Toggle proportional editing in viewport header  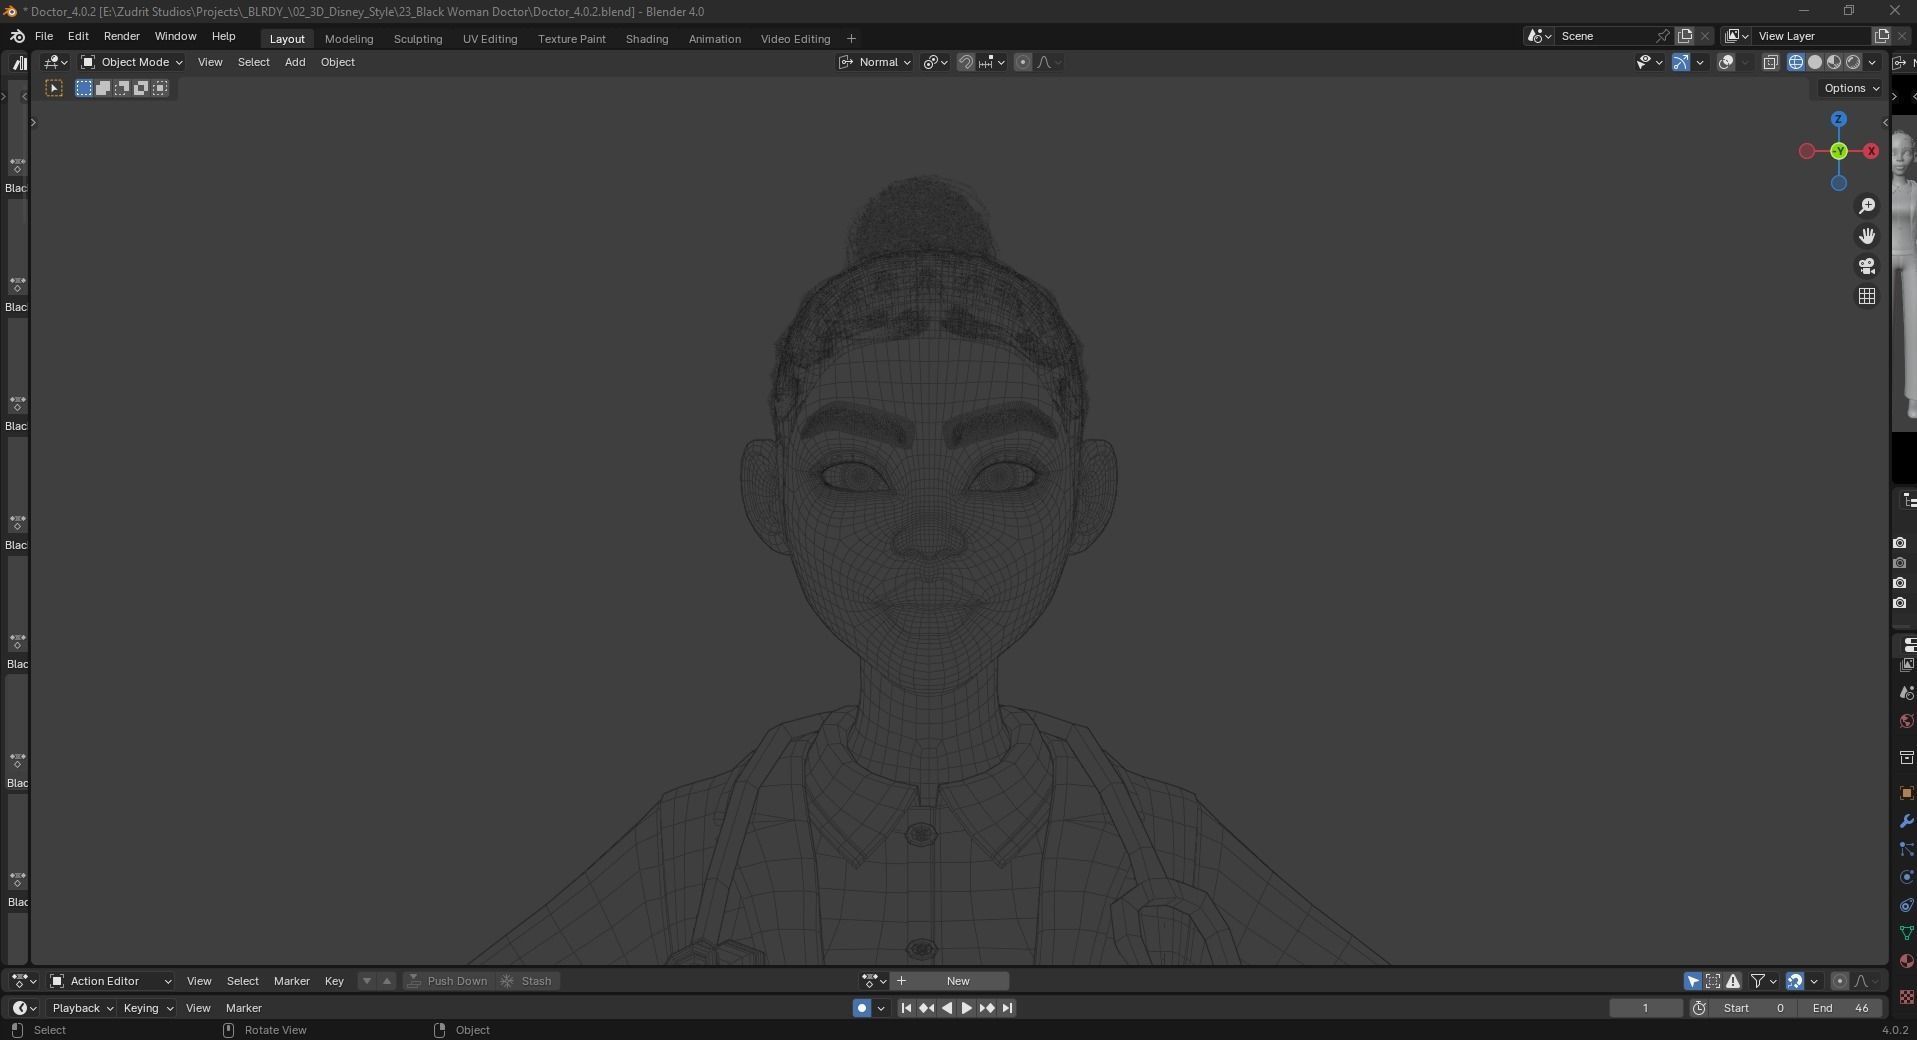click(x=1022, y=62)
